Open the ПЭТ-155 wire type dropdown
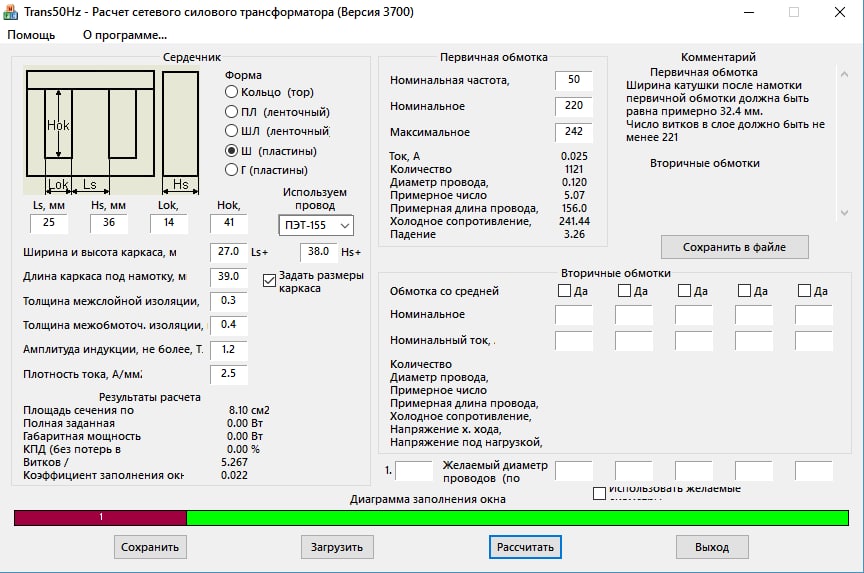The image size is (864, 573). point(316,225)
